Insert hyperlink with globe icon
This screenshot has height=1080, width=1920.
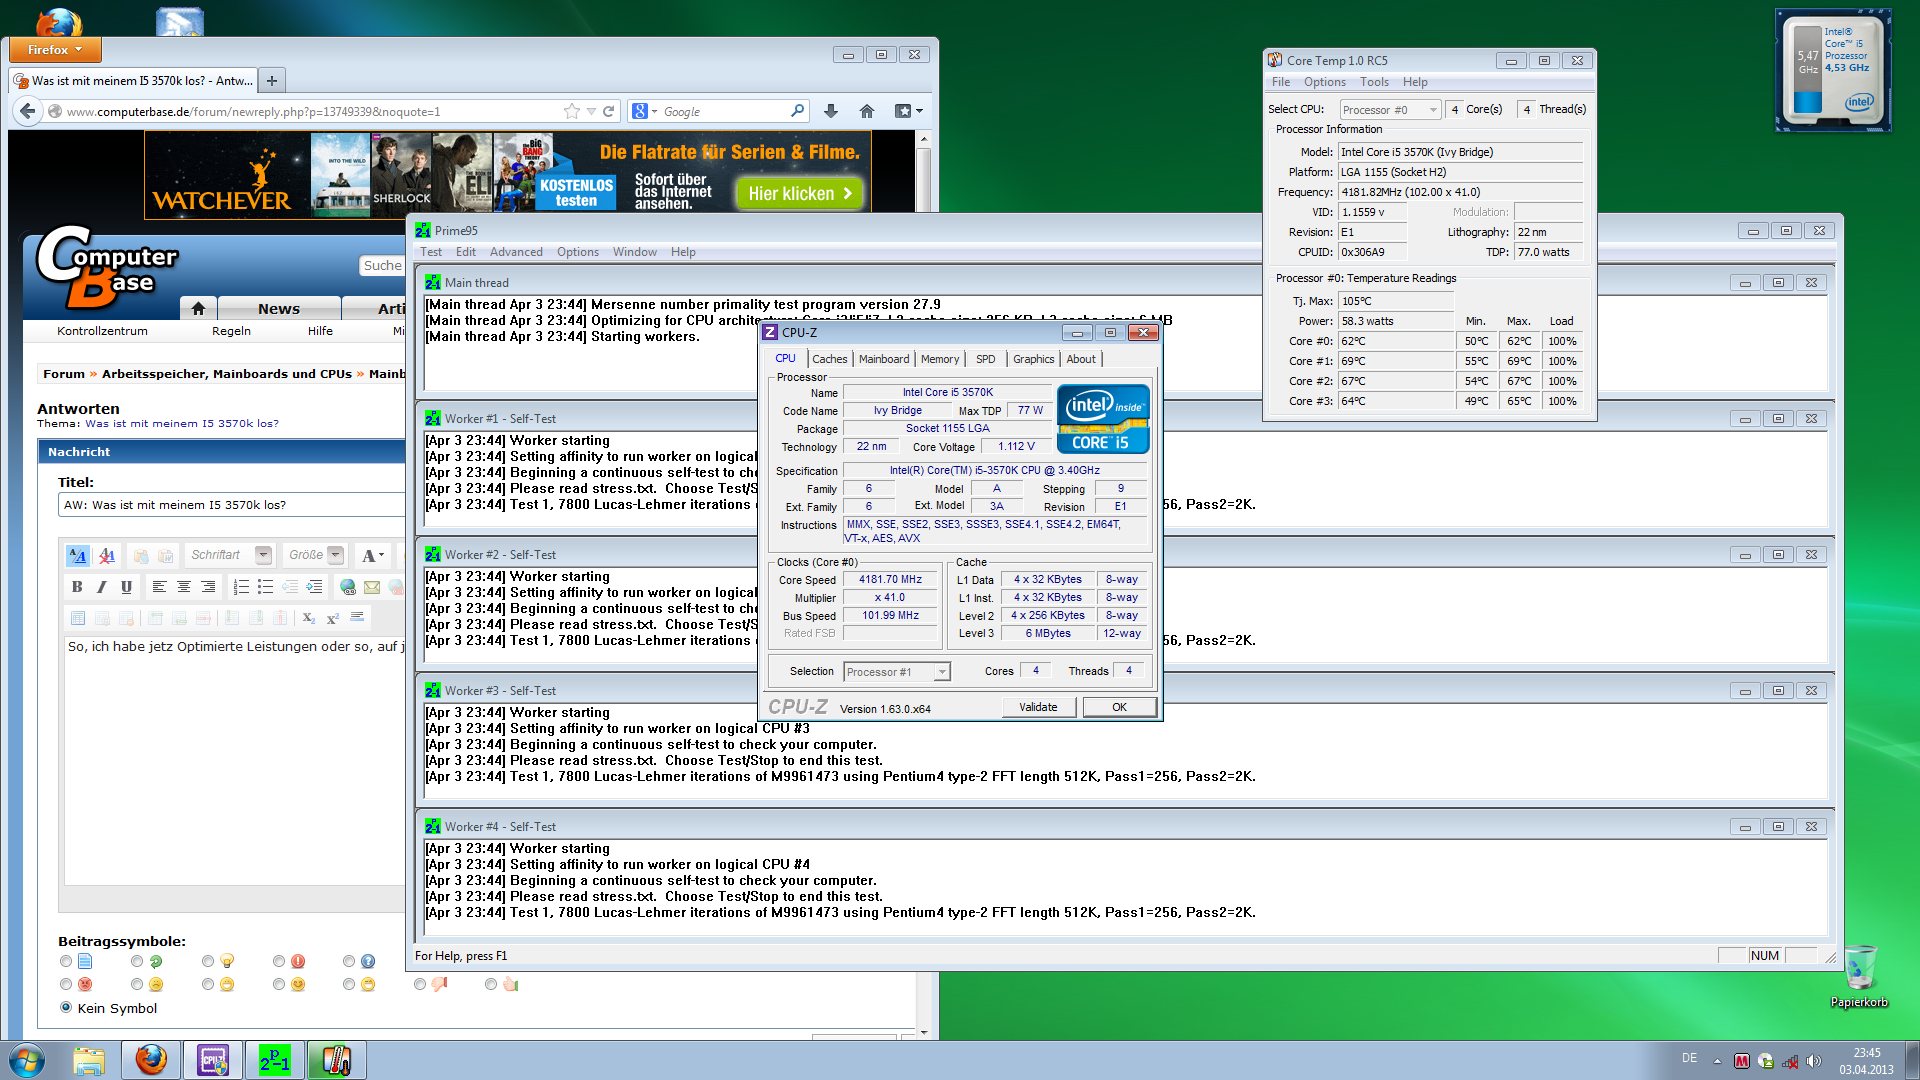click(x=348, y=587)
